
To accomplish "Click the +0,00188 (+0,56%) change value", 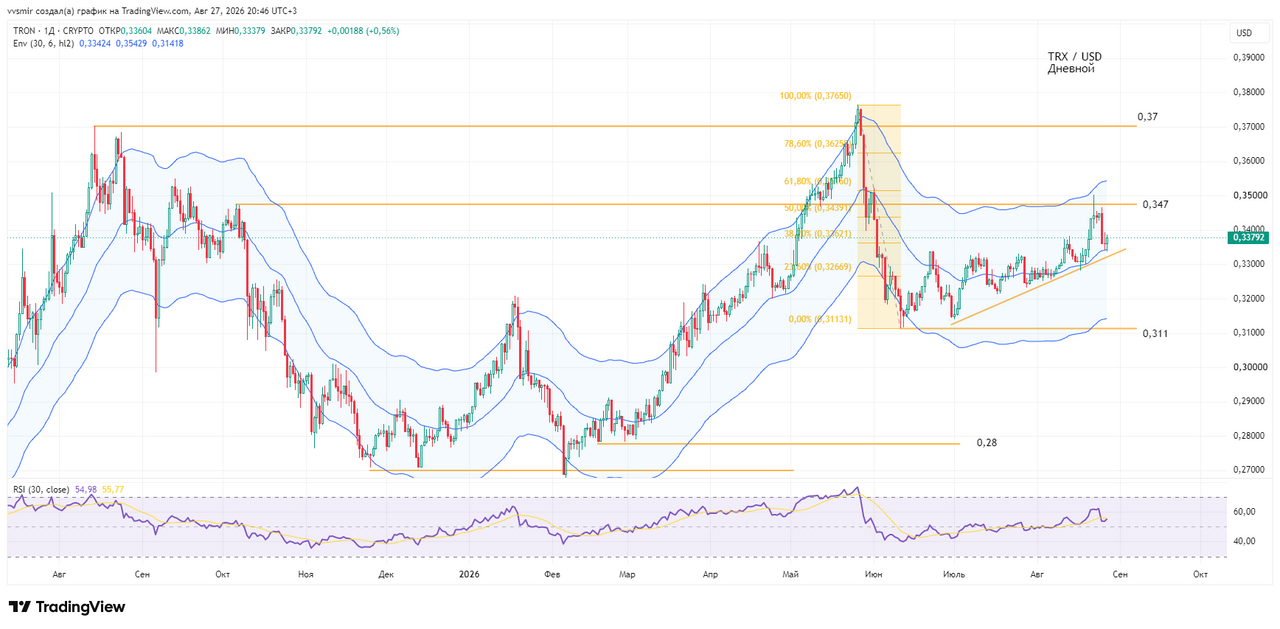I will click(x=362, y=31).
